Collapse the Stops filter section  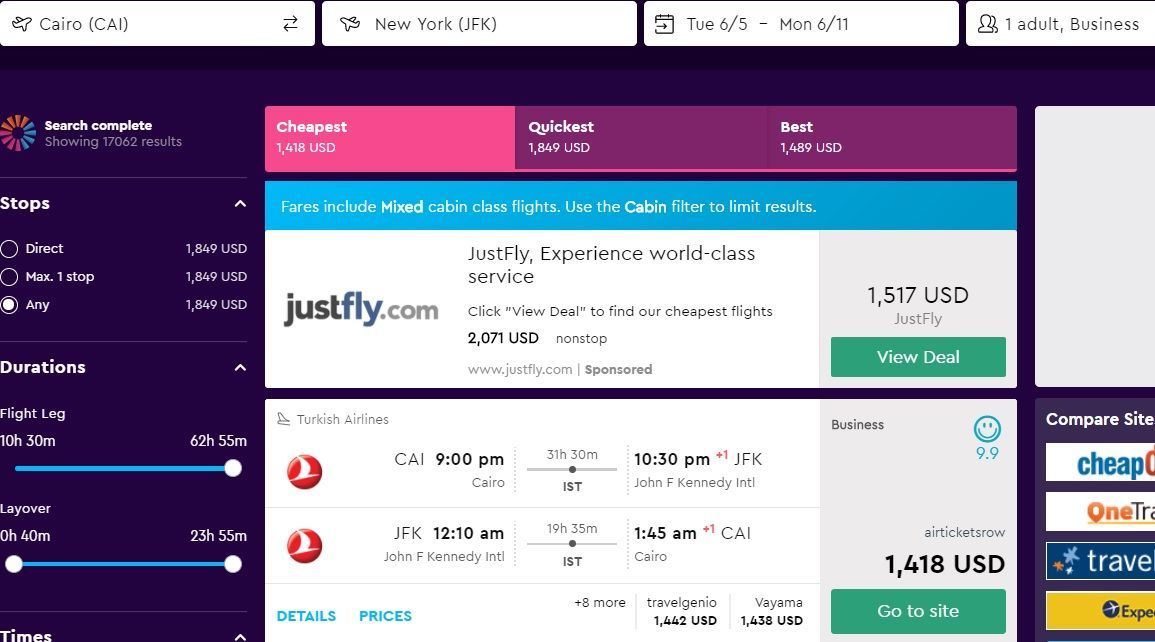click(240, 204)
